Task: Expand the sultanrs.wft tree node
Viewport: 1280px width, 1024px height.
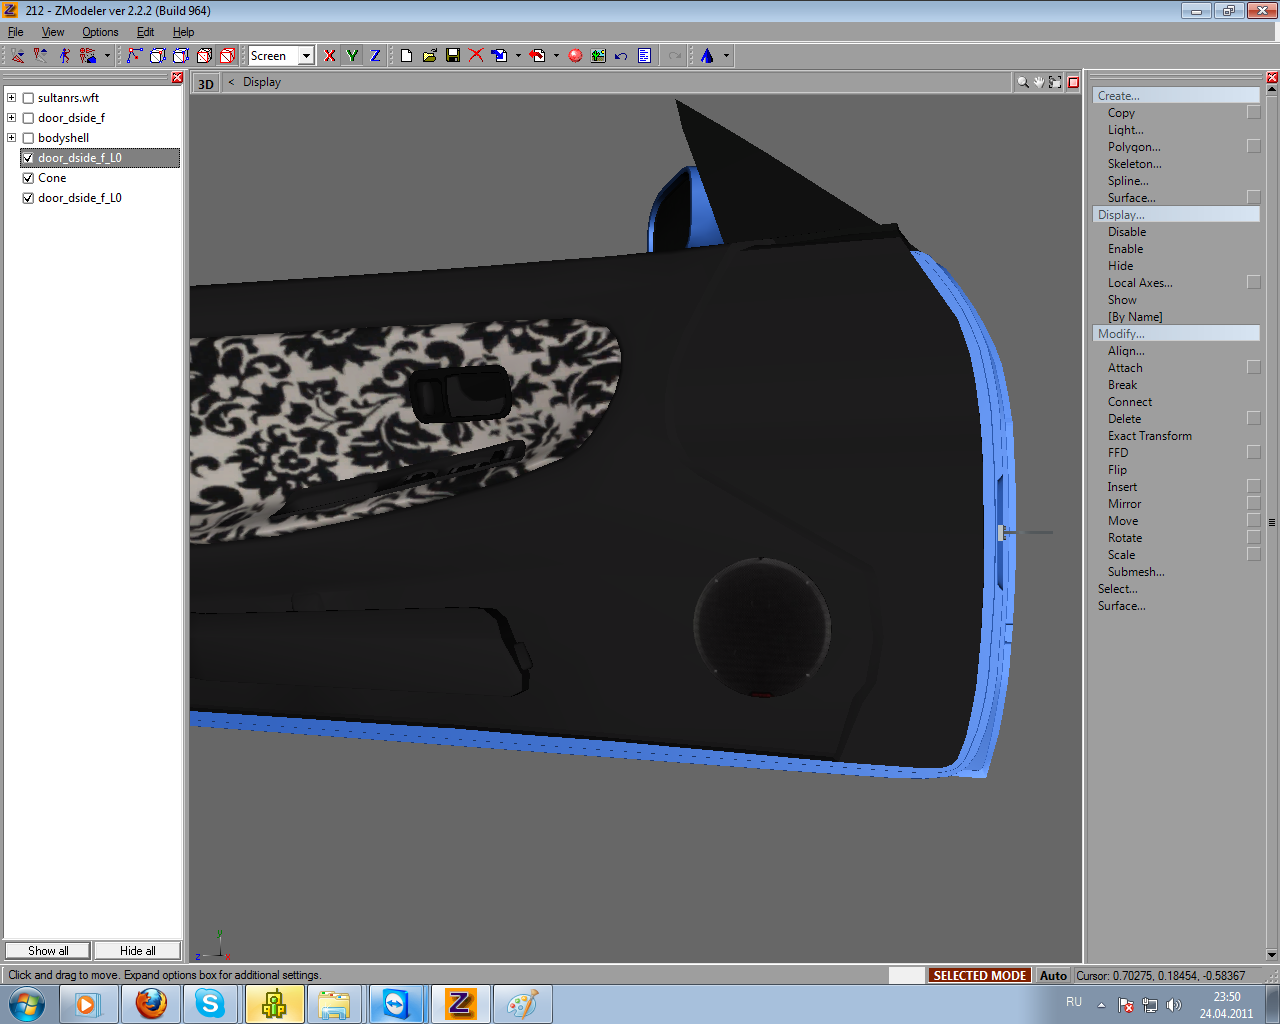Action: tap(12, 98)
